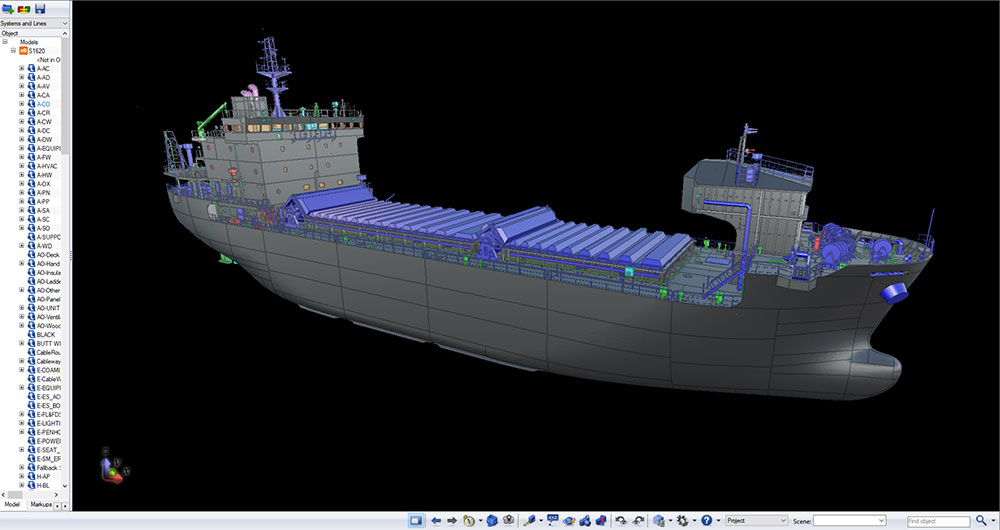
Task: Click the blue cube view icon
Action: (x=492, y=520)
